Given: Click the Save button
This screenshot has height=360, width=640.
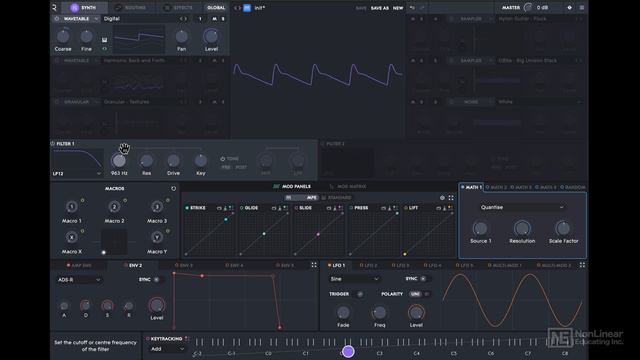Looking at the screenshot, I should 361,8.
